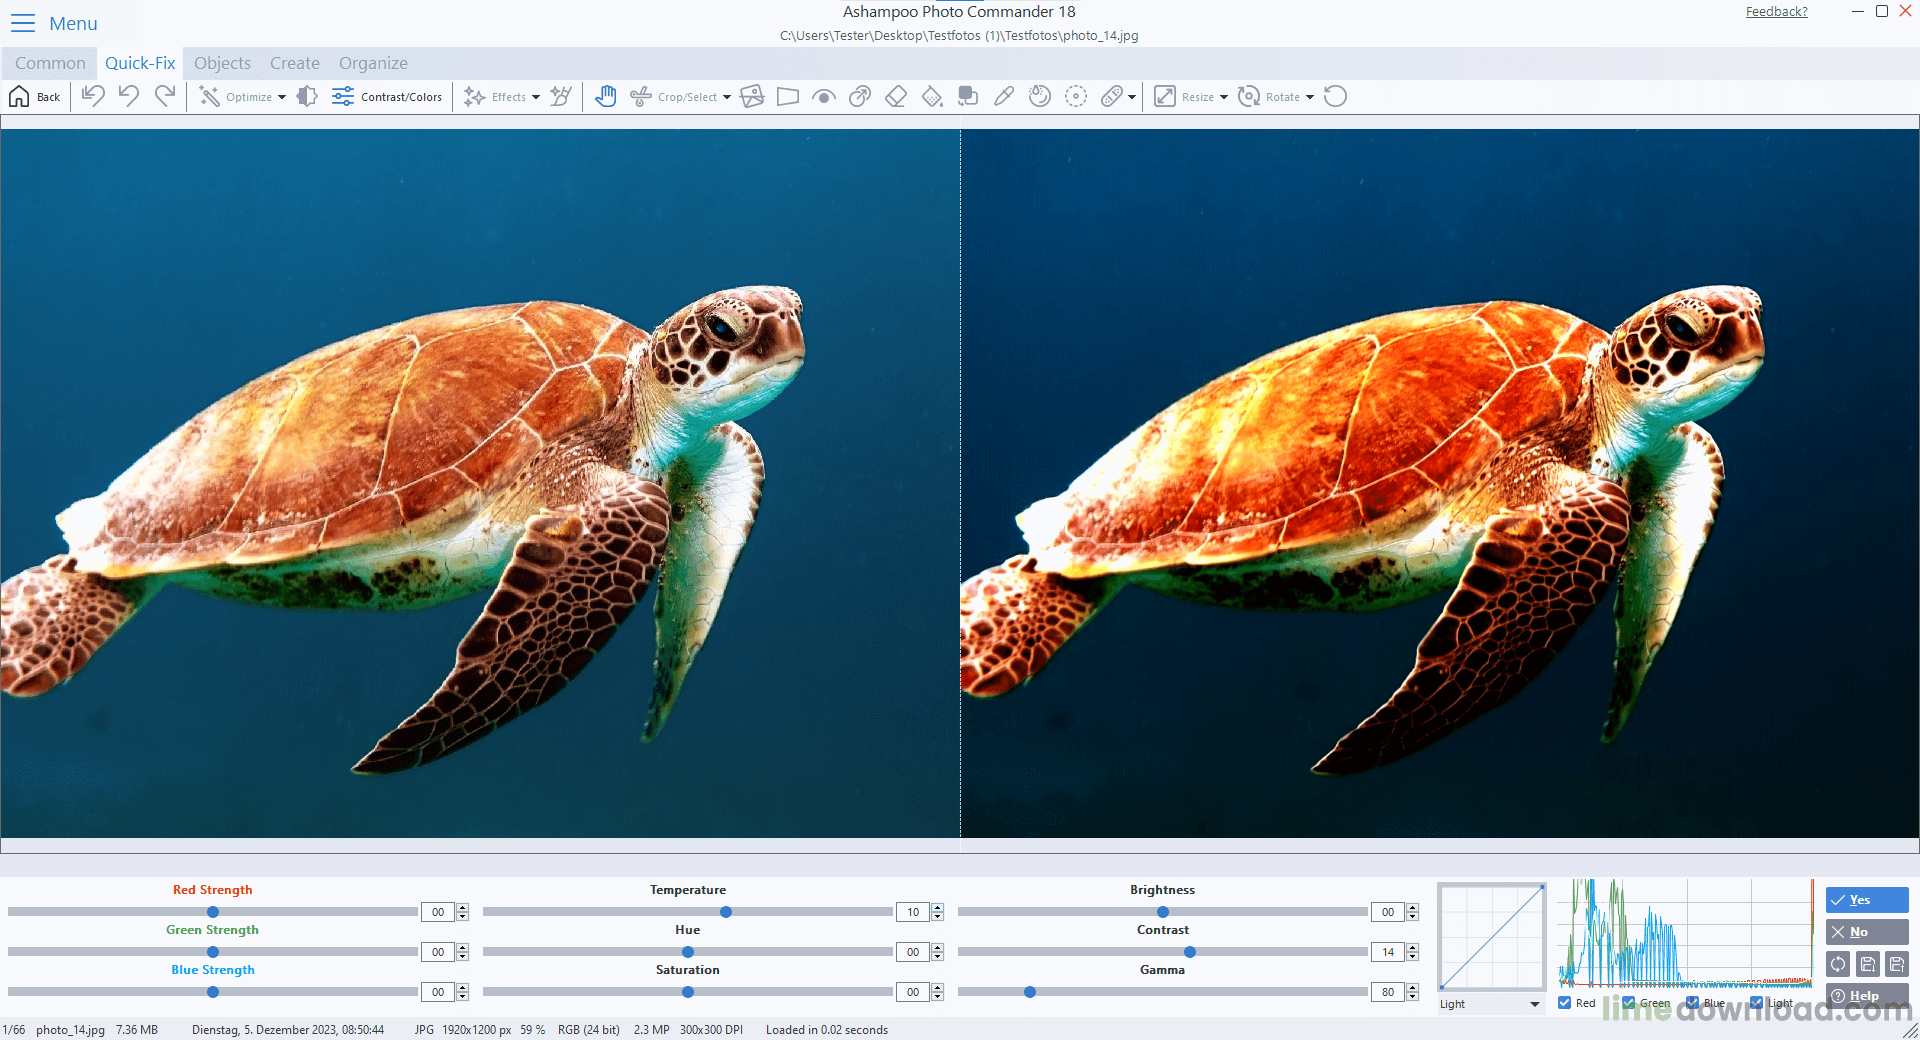Pick the Eraser tool

pos(896,96)
